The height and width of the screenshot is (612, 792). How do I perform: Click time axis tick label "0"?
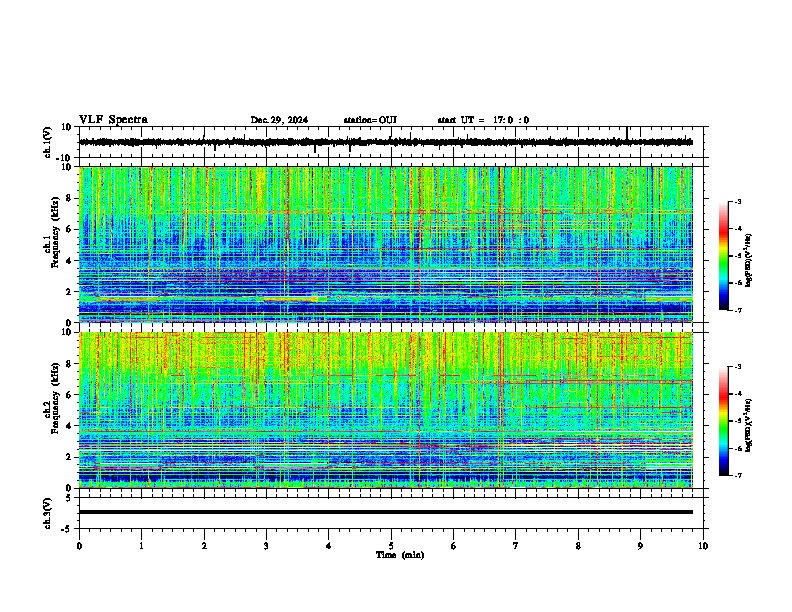pyautogui.click(x=79, y=546)
